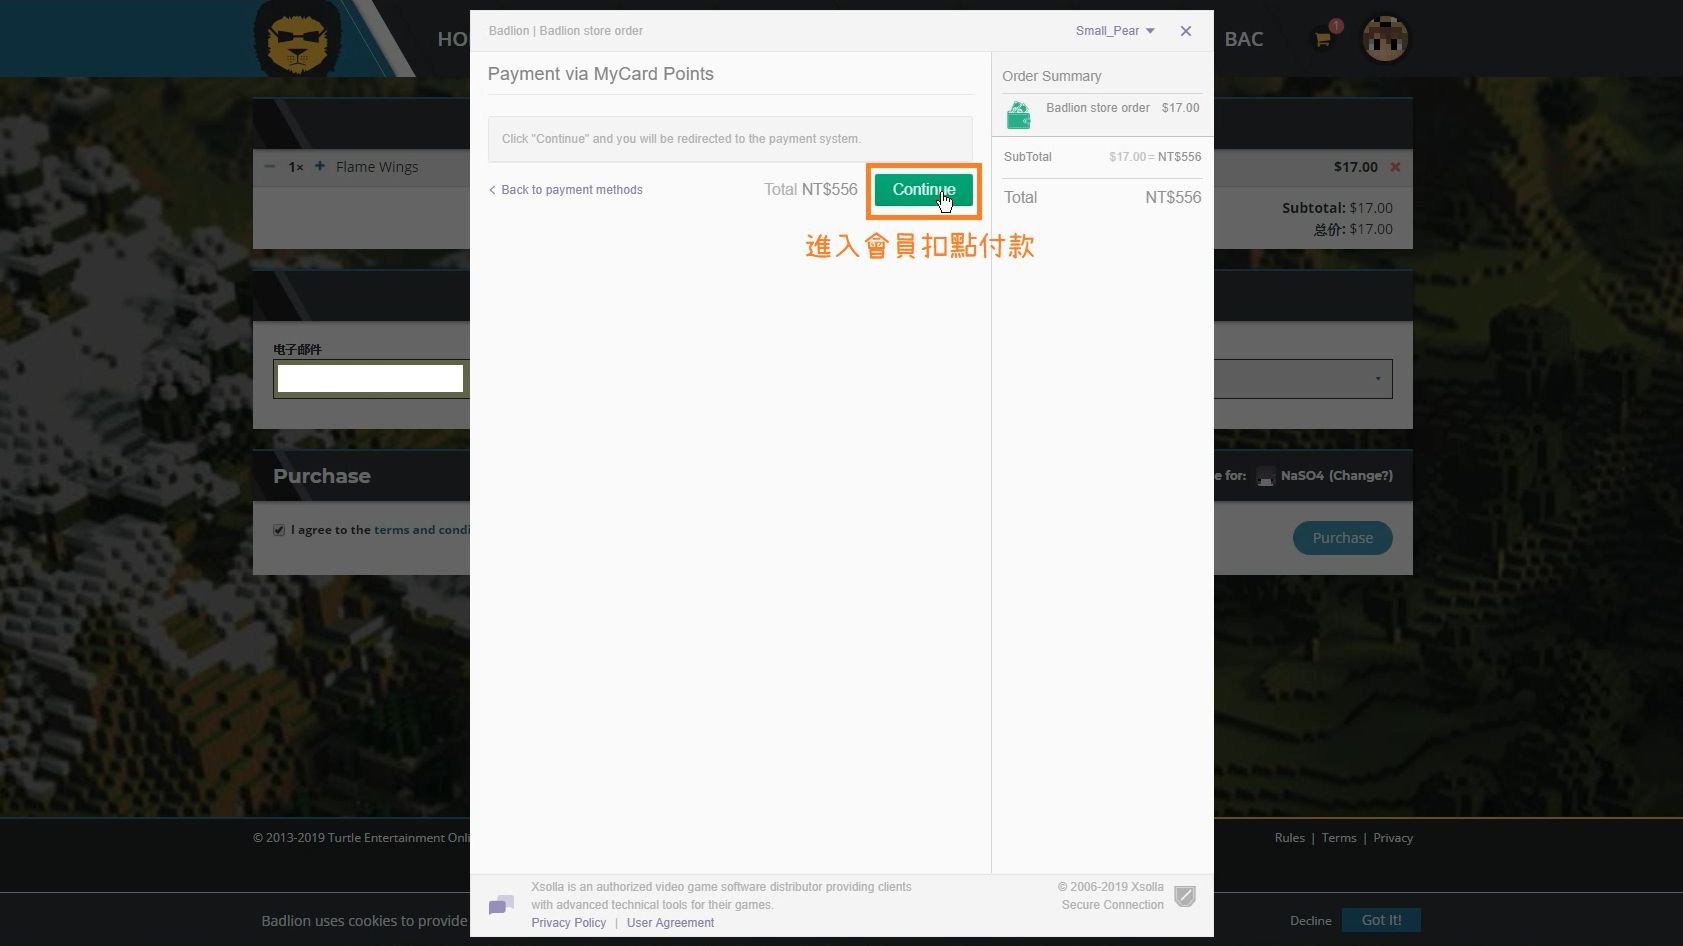Click the NaSO4 player head icon
Viewport: 1683px width, 946px height.
tap(1265, 476)
